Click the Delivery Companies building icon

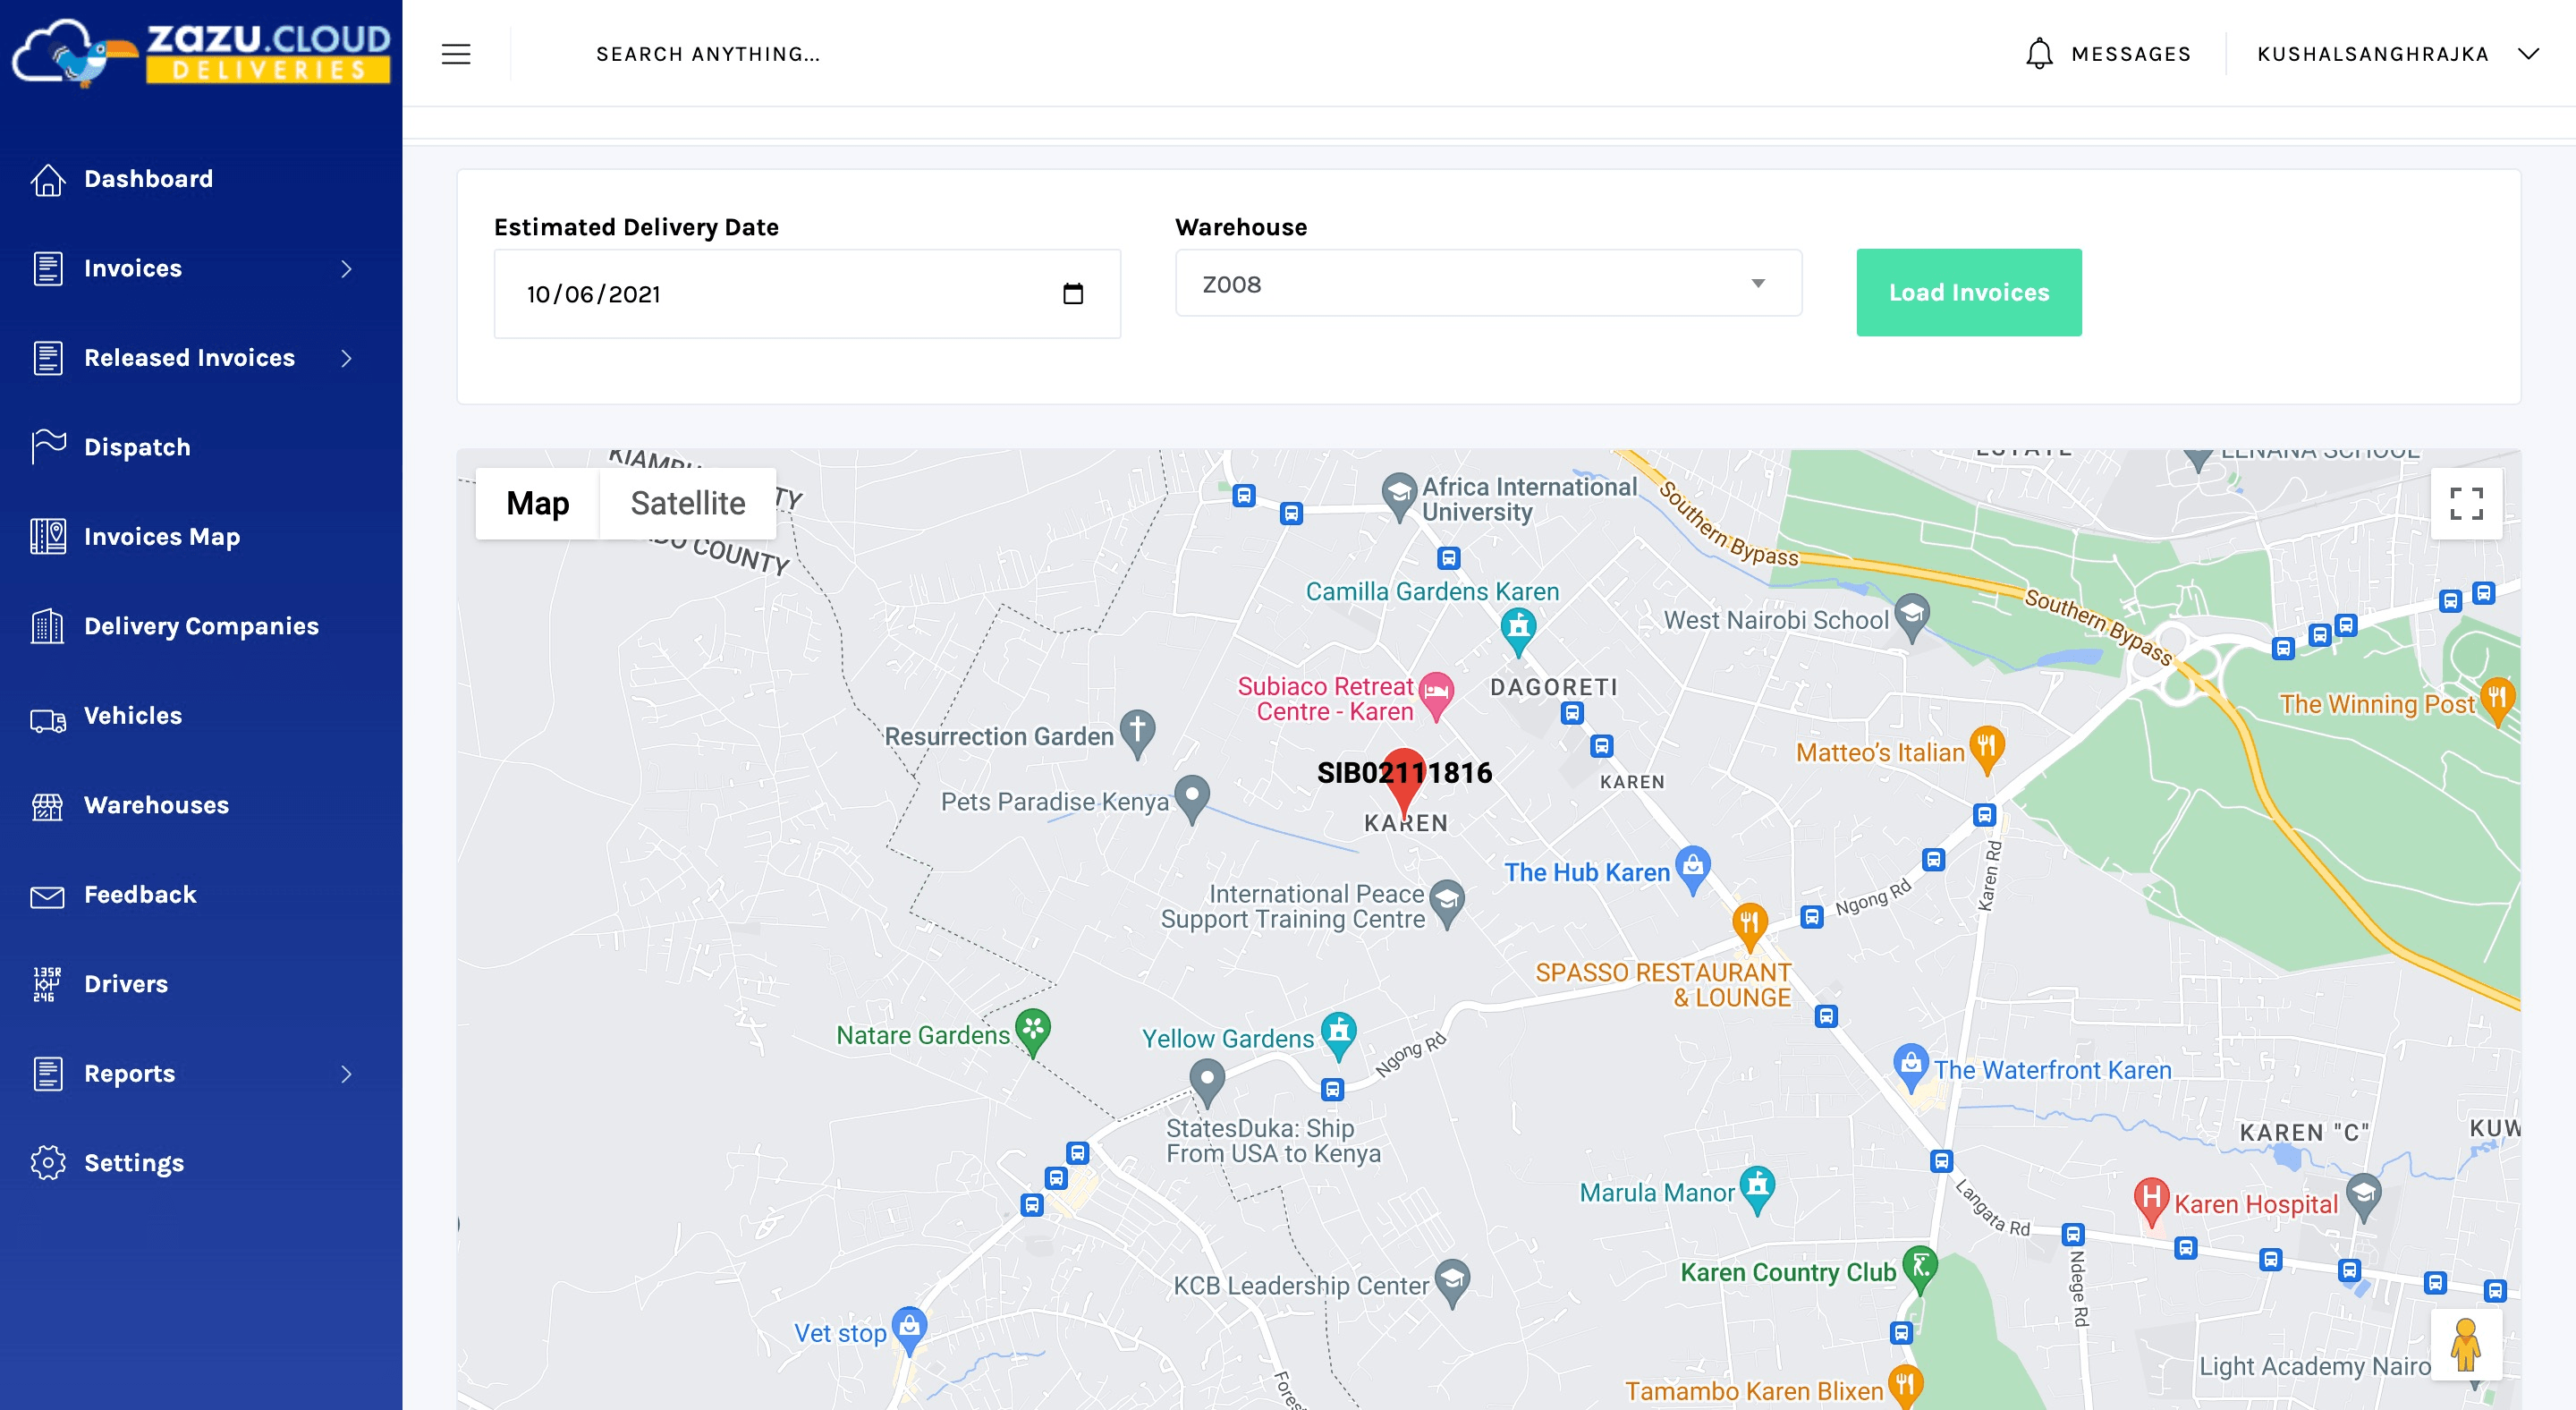pos(47,626)
